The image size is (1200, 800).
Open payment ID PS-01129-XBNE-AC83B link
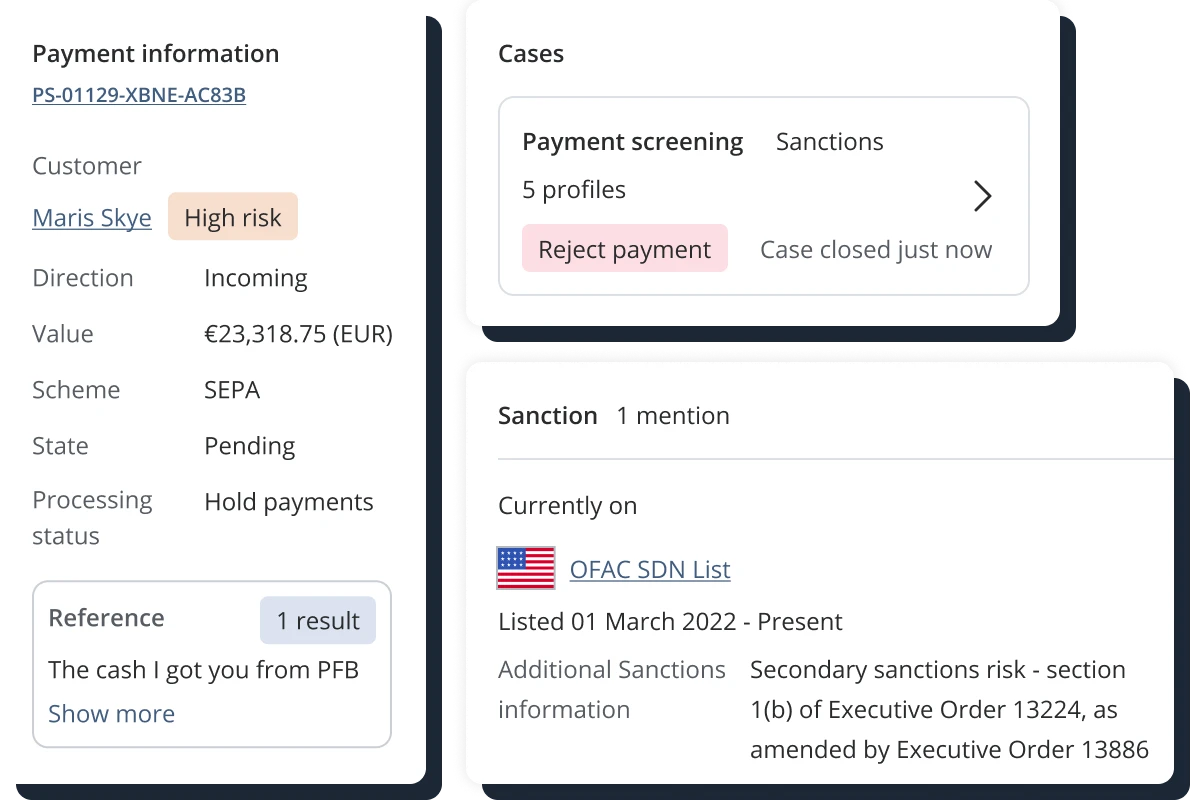tap(139, 95)
